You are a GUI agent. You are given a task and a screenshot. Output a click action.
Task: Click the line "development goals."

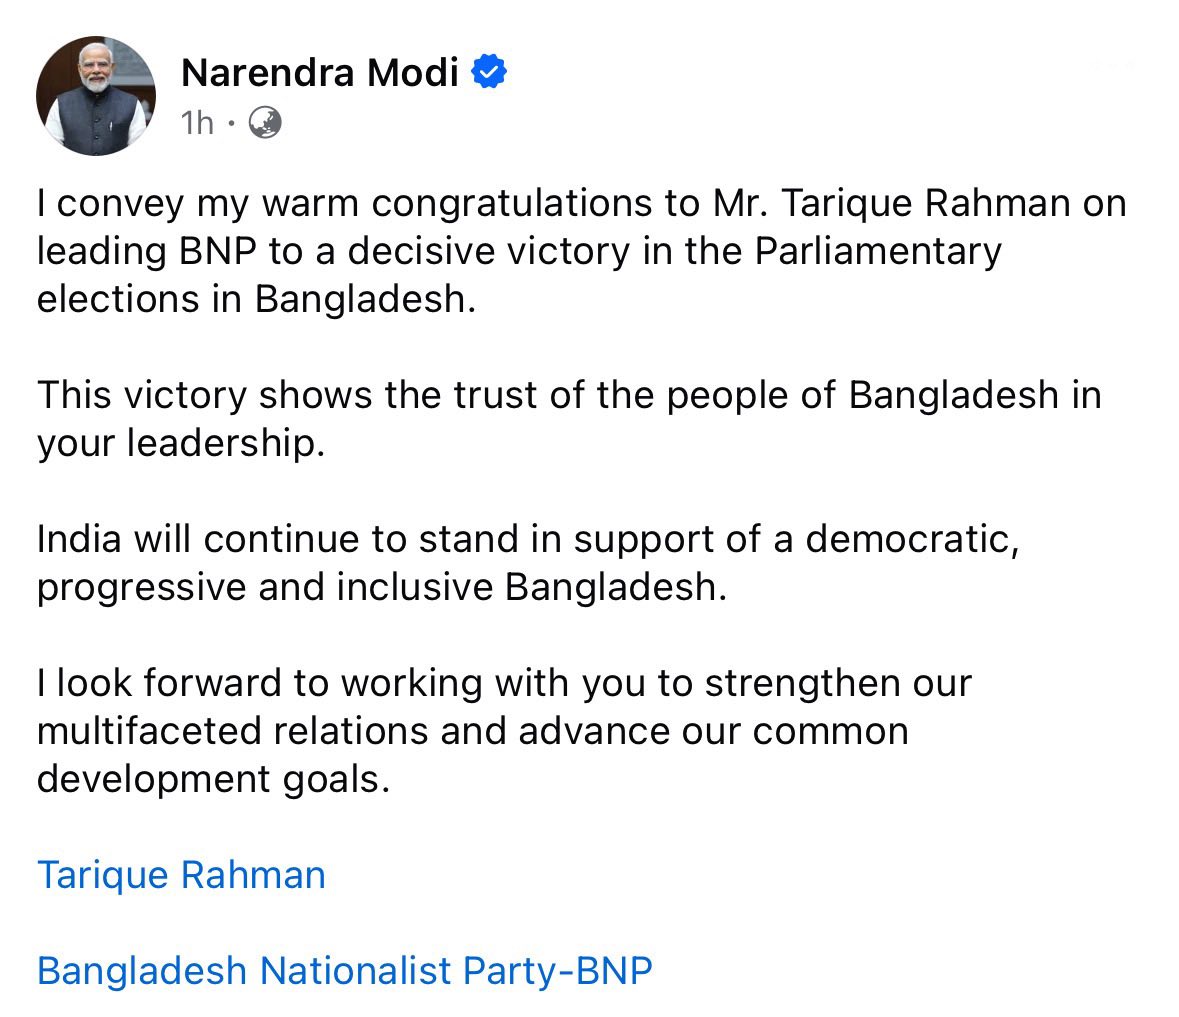[x=212, y=779]
